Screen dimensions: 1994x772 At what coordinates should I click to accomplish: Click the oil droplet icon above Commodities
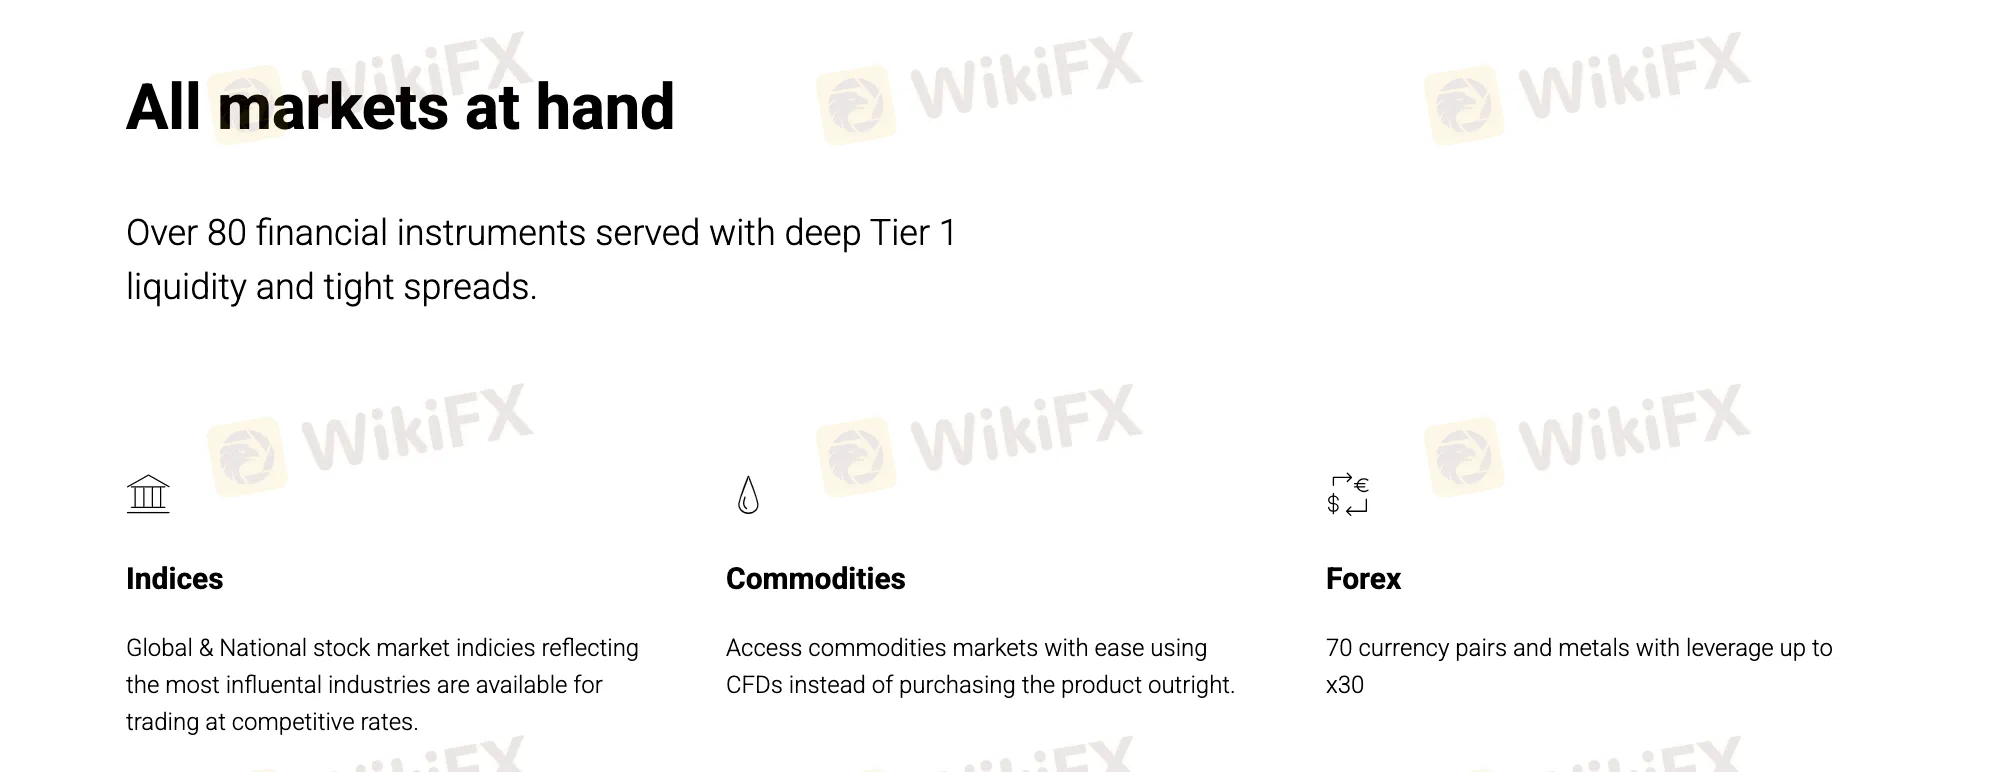[748, 495]
